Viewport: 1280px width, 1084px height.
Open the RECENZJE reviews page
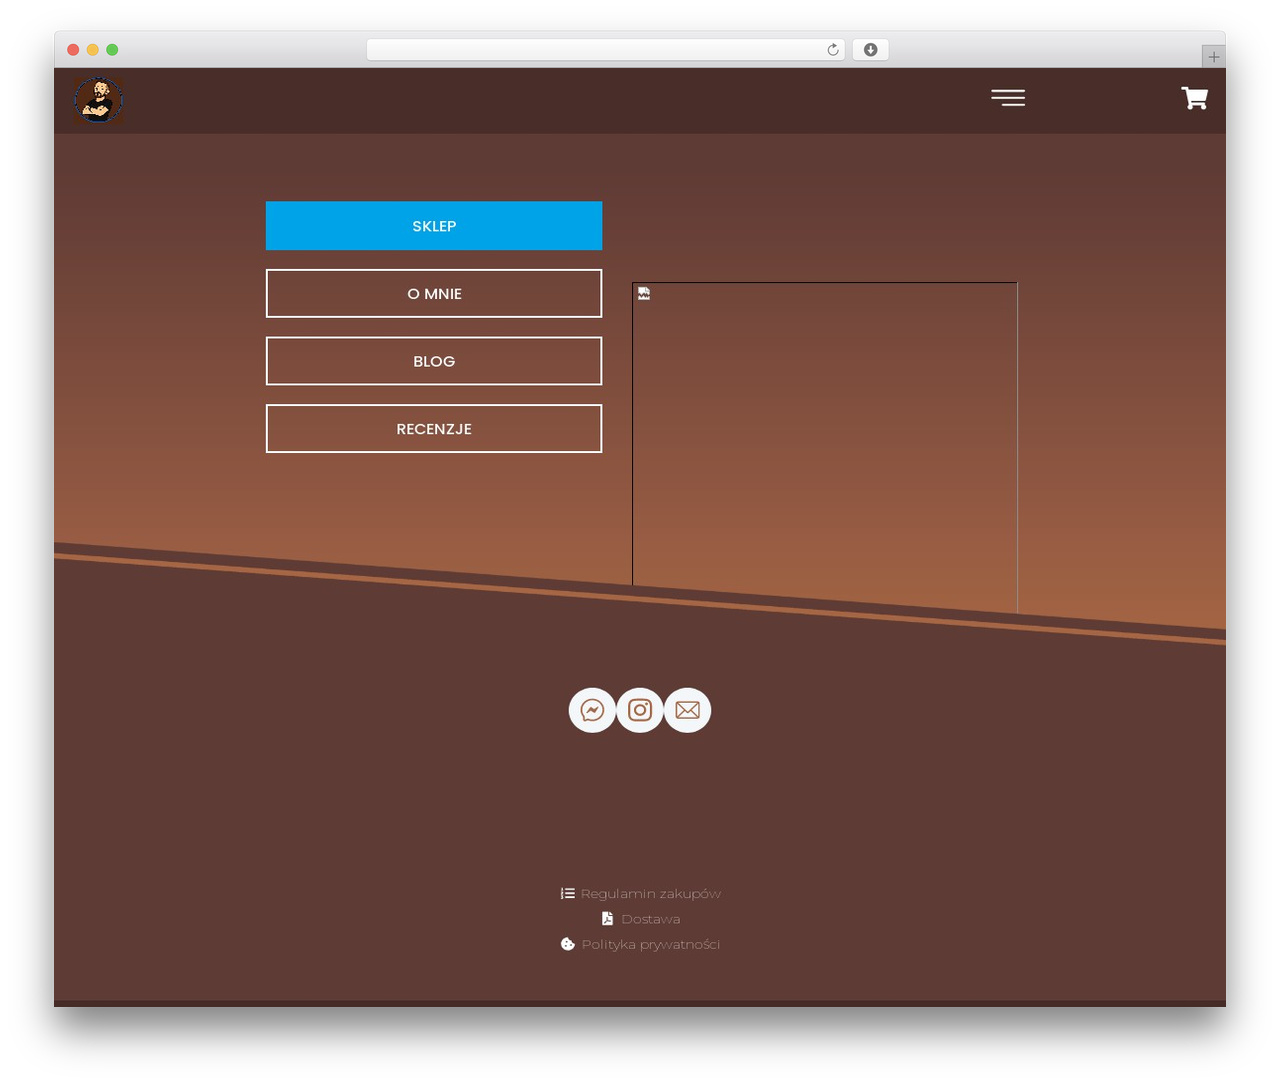pyautogui.click(x=434, y=429)
